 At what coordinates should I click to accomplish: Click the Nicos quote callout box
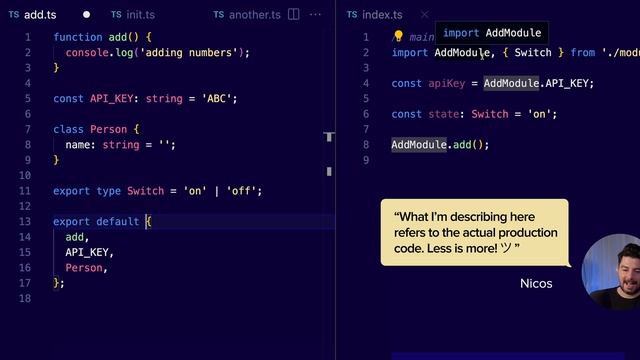474,232
